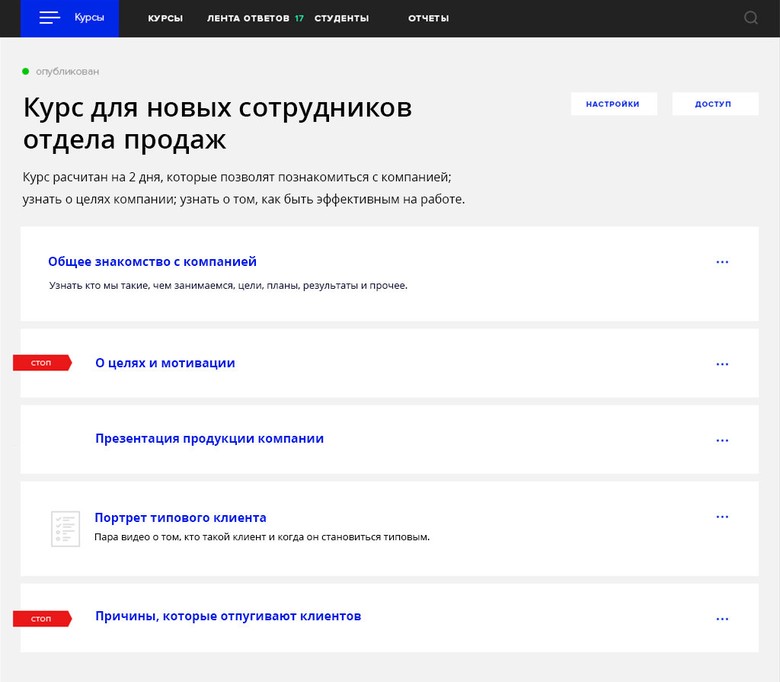Click the course title Курс для новых сотрудников
This screenshot has height=682, width=780.
[217, 123]
